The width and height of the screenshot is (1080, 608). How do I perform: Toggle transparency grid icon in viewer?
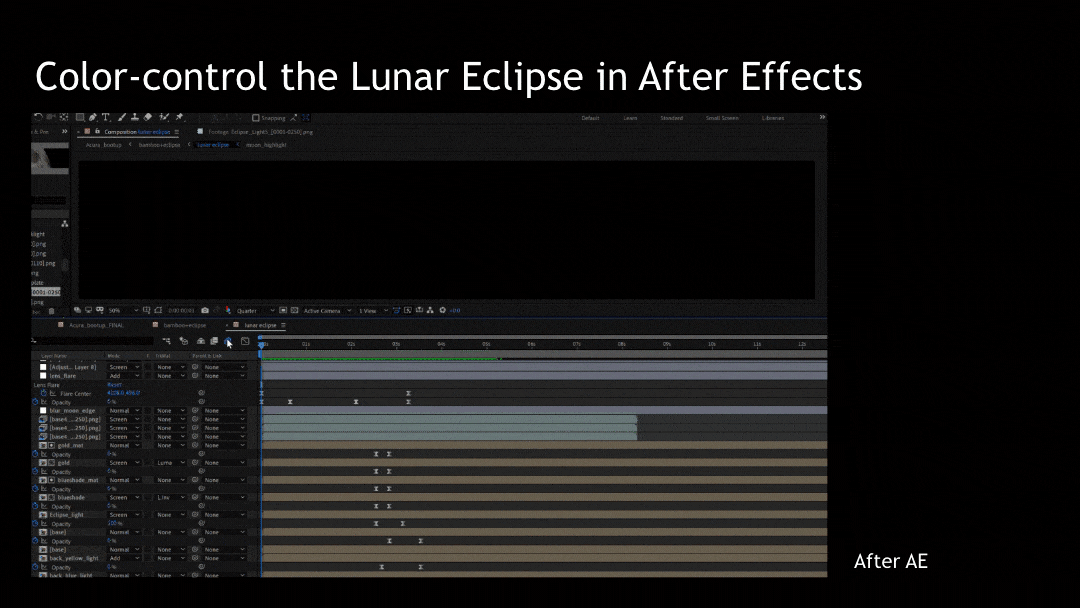pyautogui.click(x=294, y=311)
